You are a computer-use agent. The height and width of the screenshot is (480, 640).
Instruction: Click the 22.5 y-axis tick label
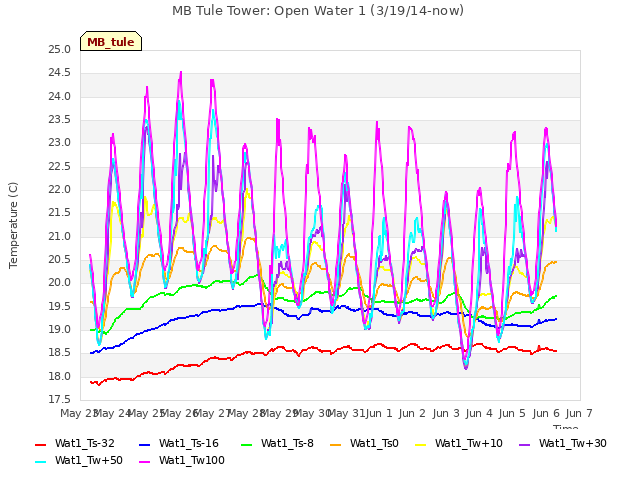click(60, 167)
